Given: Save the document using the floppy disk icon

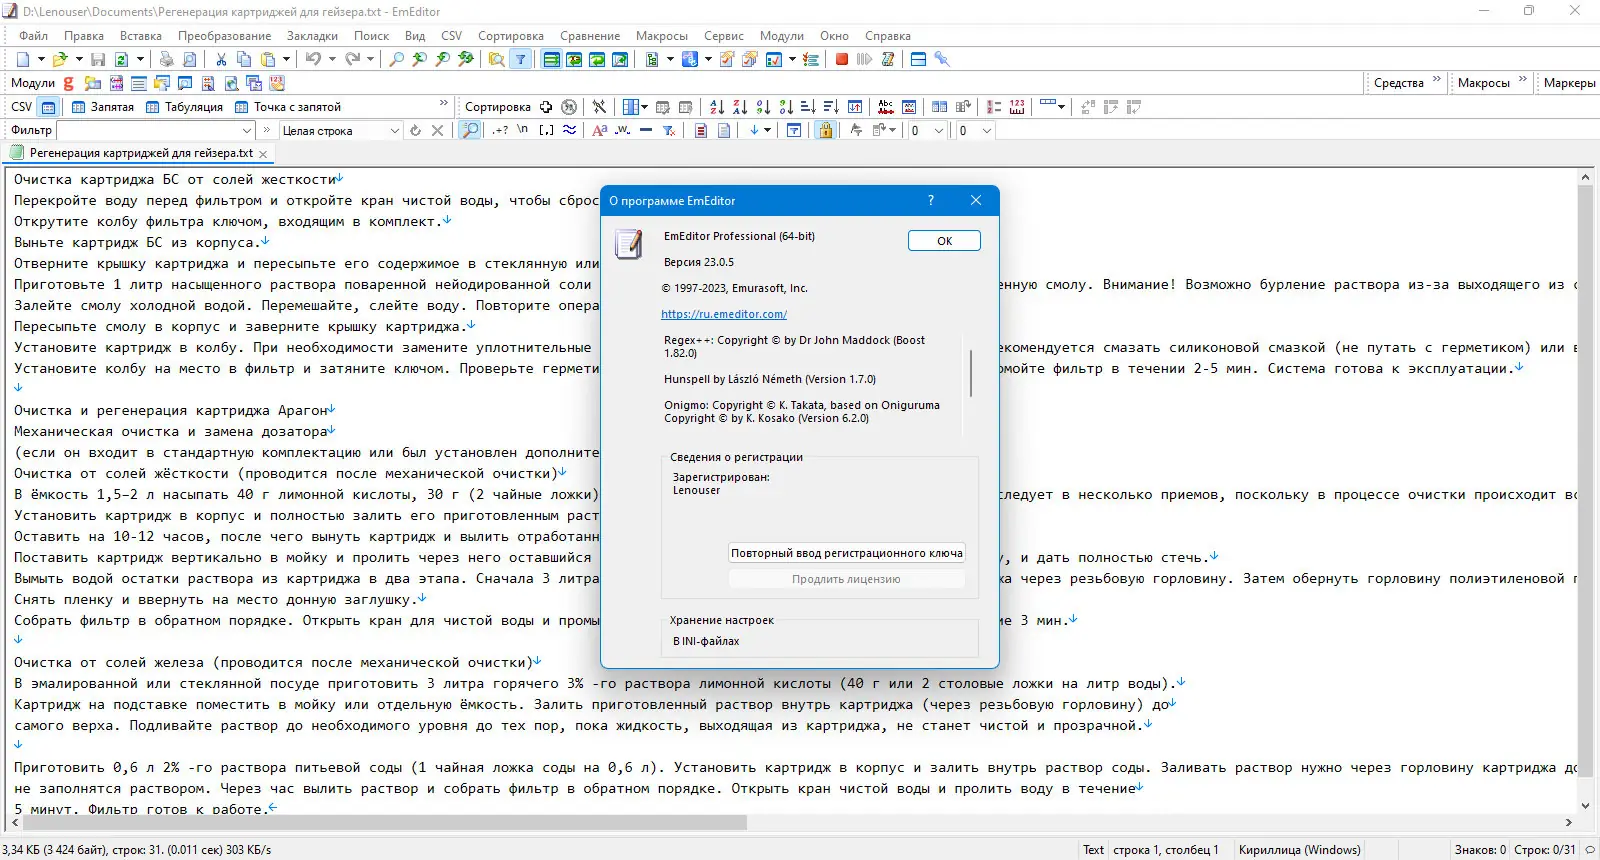Looking at the screenshot, I should (98, 59).
